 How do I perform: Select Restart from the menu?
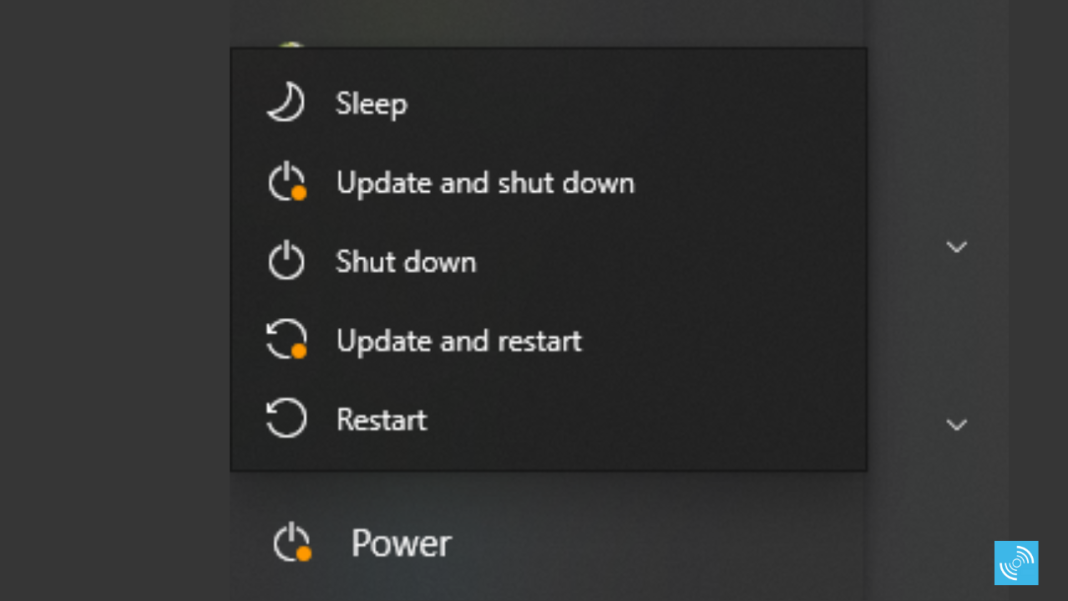tap(380, 419)
